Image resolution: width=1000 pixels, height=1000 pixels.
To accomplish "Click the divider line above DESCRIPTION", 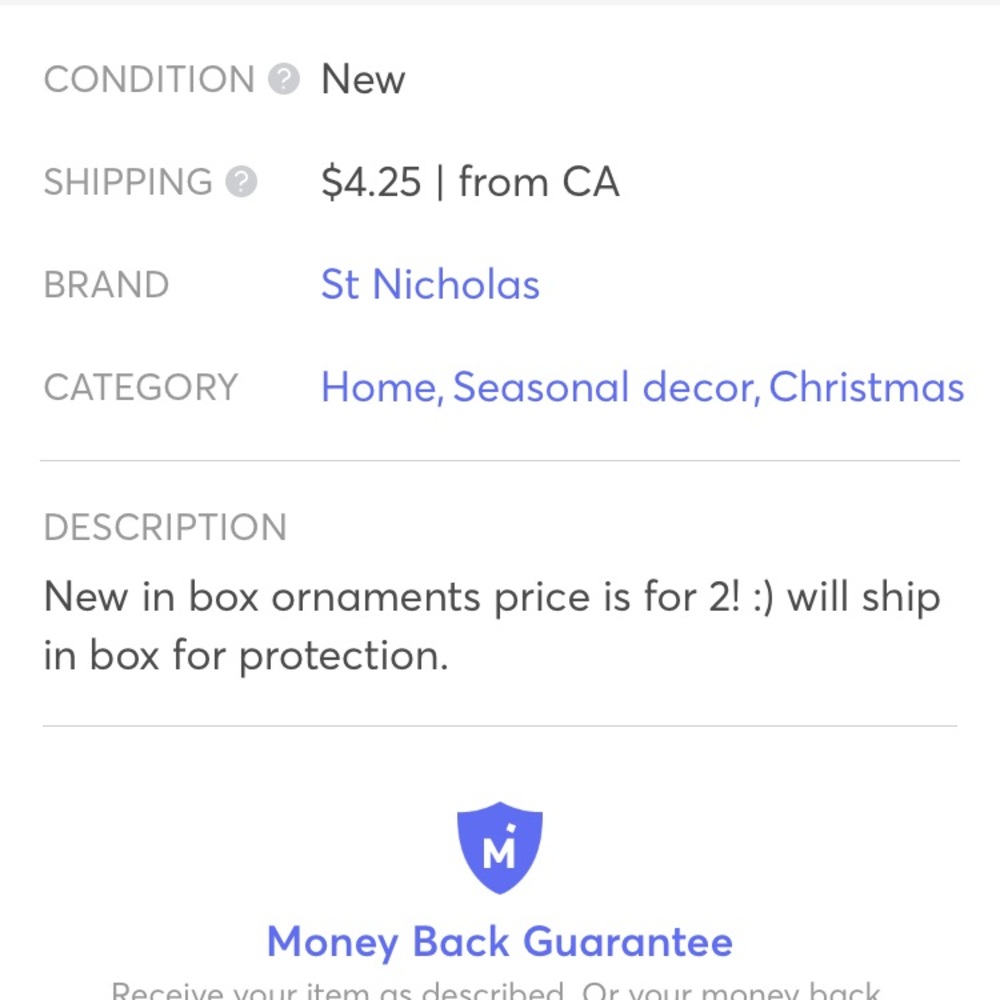I will 500,460.
